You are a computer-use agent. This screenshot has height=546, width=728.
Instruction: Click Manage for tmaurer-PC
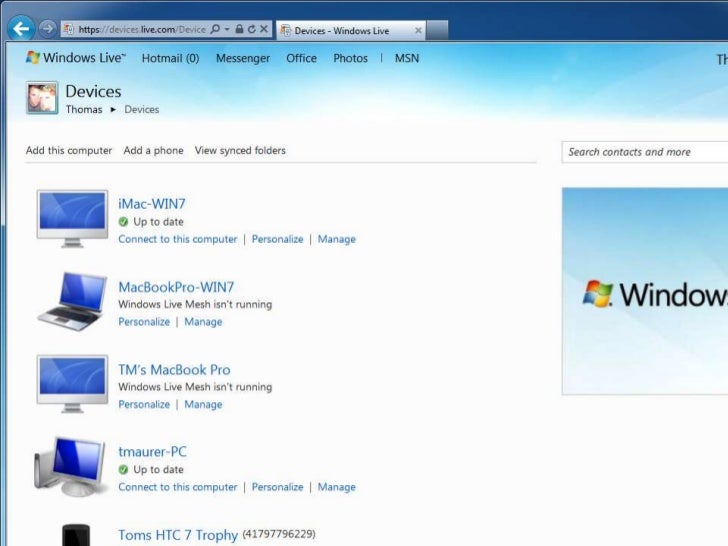pos(337,487)
